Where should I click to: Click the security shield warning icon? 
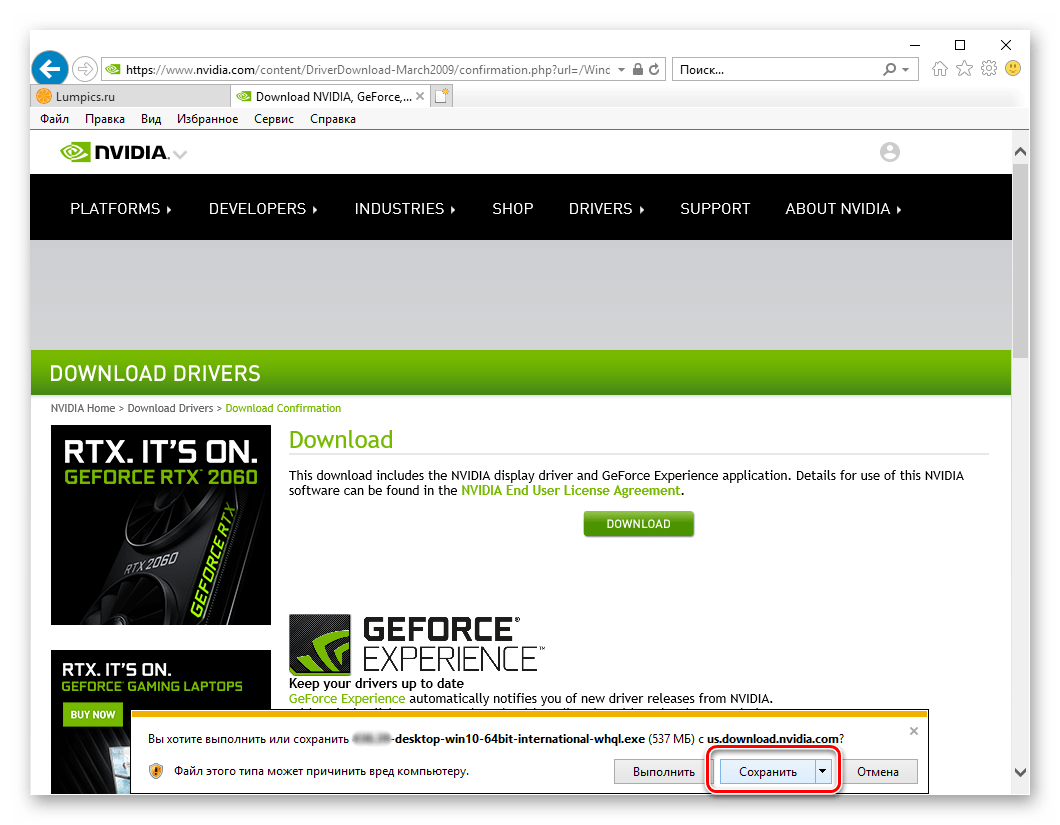tap(156, 771)
